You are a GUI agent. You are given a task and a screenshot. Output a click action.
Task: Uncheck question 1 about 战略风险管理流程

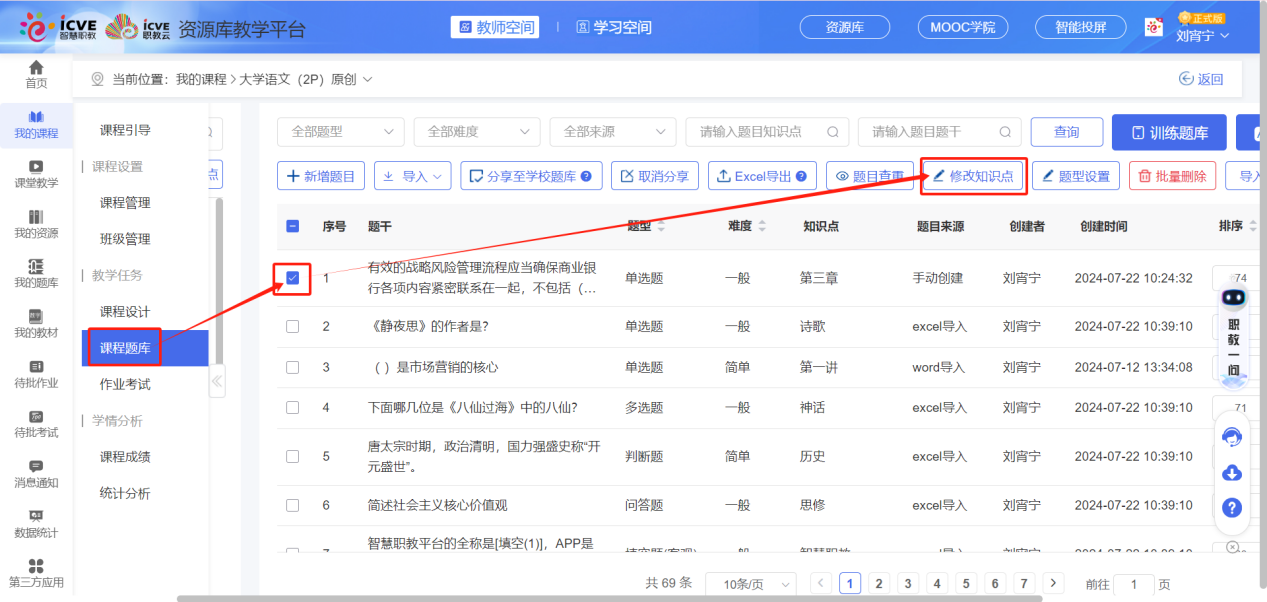pyautogui.click(x=292, y=279)
